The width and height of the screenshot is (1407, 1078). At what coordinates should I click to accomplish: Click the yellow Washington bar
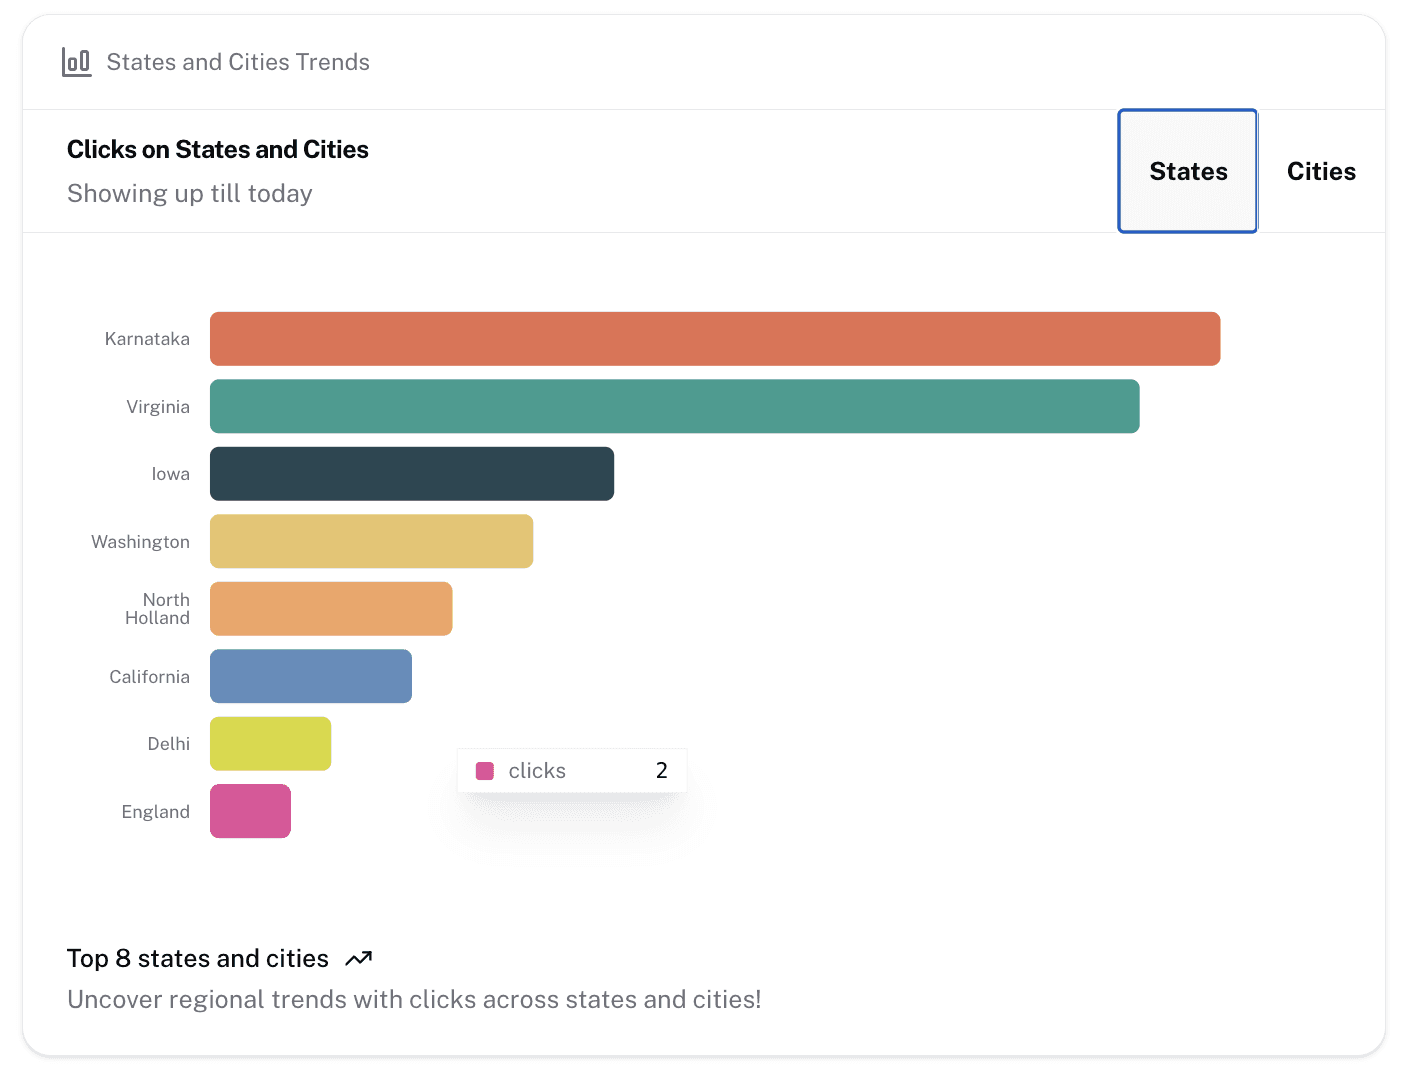point(371,541)
